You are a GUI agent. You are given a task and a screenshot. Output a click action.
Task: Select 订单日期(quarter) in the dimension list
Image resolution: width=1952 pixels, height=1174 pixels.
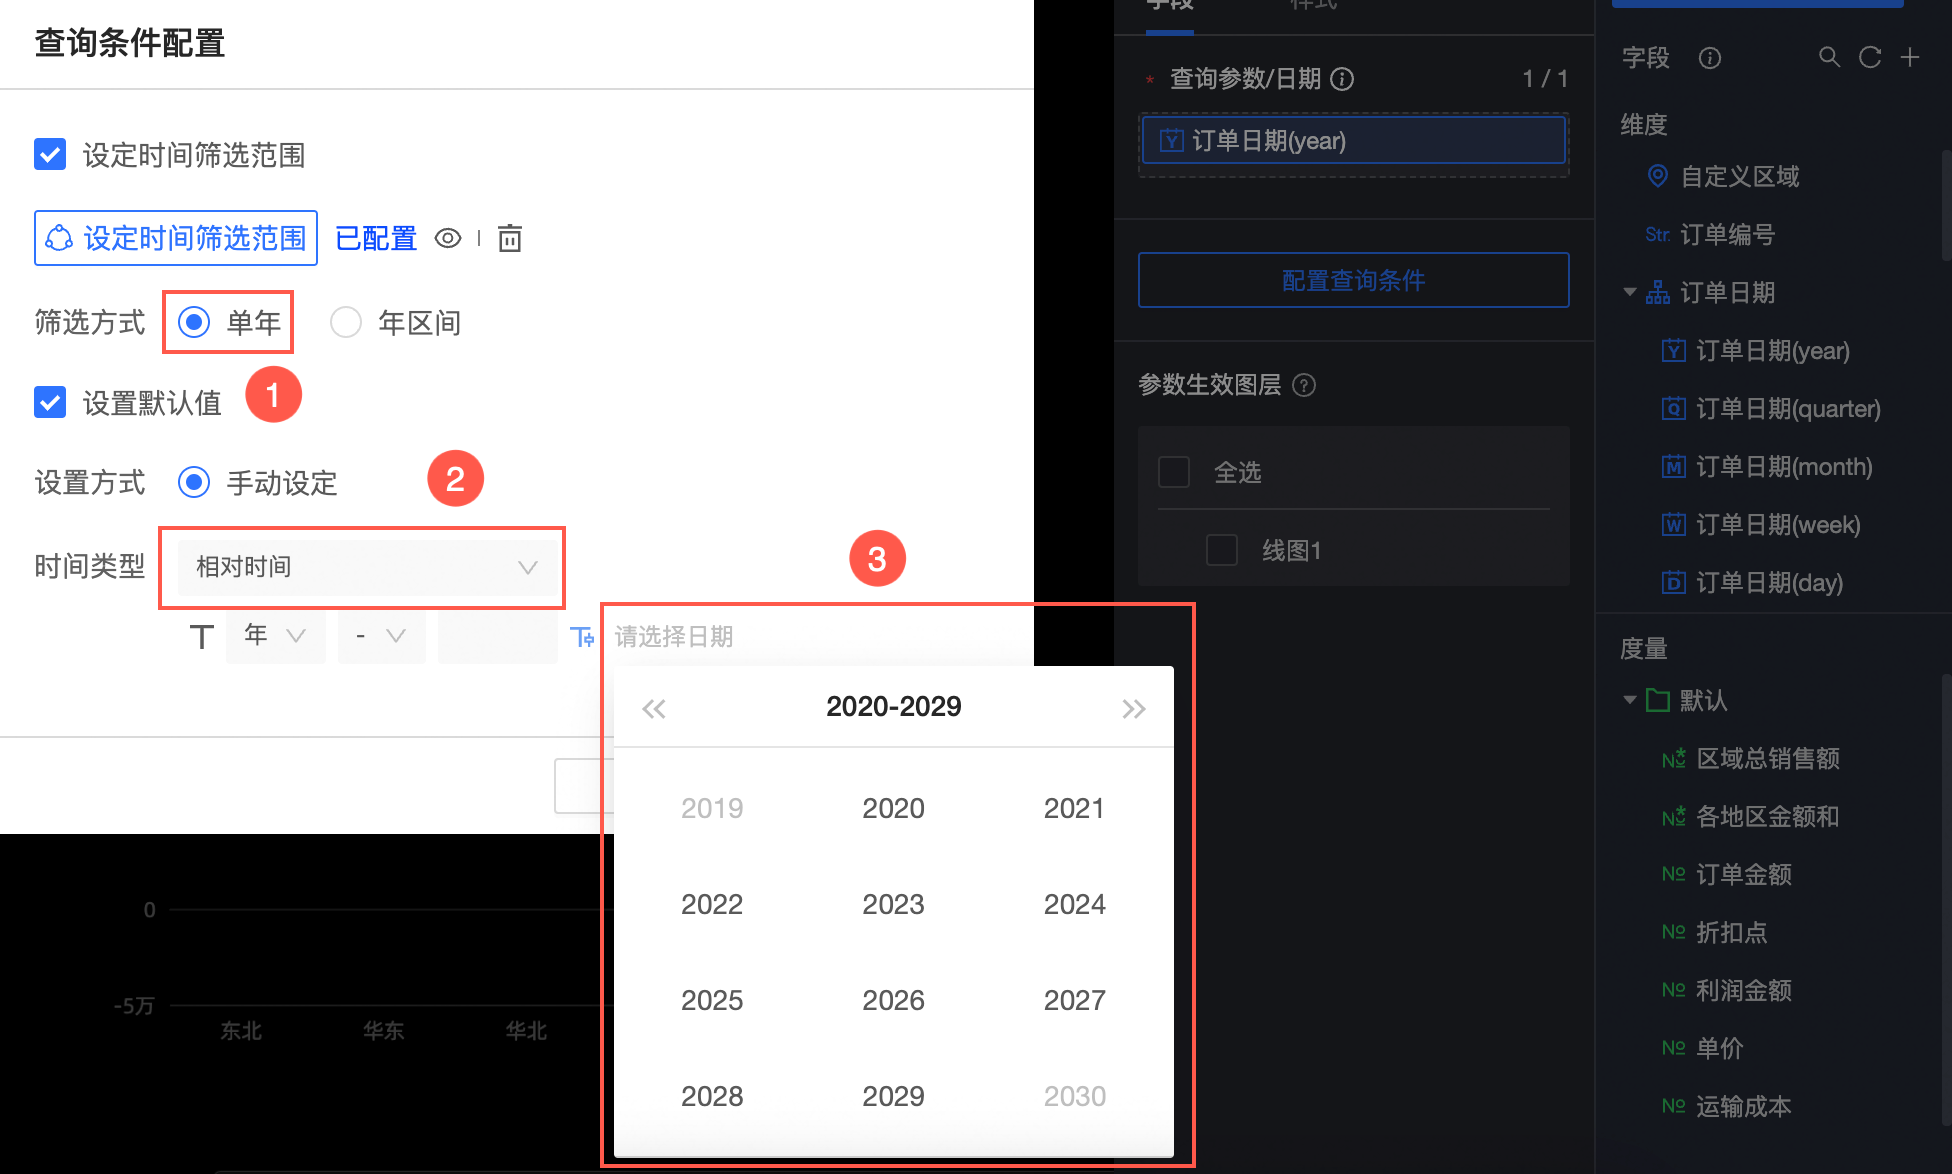pyautogui.click(x=1787, y=409)
